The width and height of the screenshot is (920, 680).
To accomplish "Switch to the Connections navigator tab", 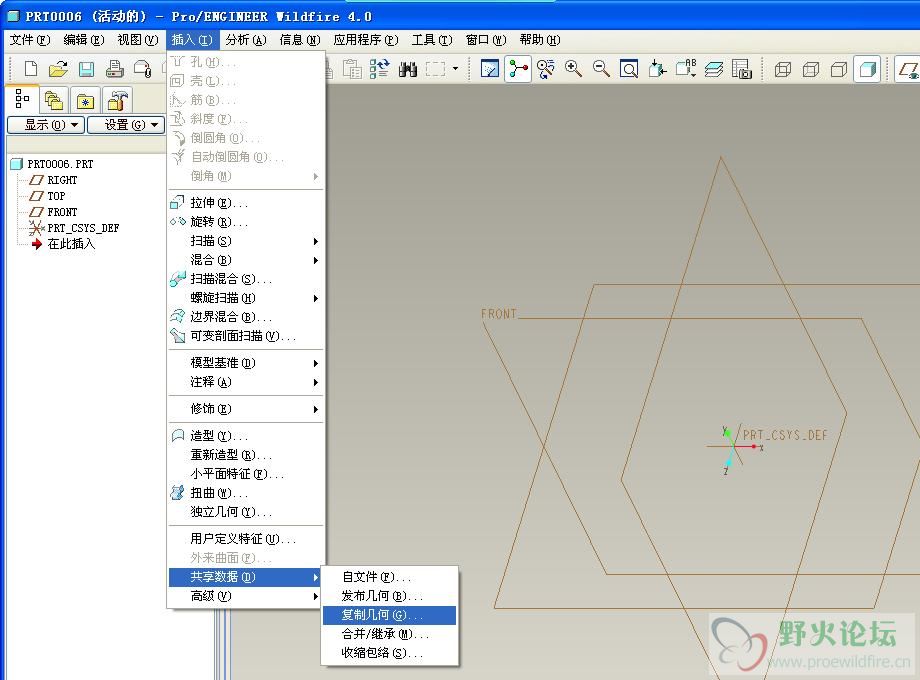I will coord(117,100).
